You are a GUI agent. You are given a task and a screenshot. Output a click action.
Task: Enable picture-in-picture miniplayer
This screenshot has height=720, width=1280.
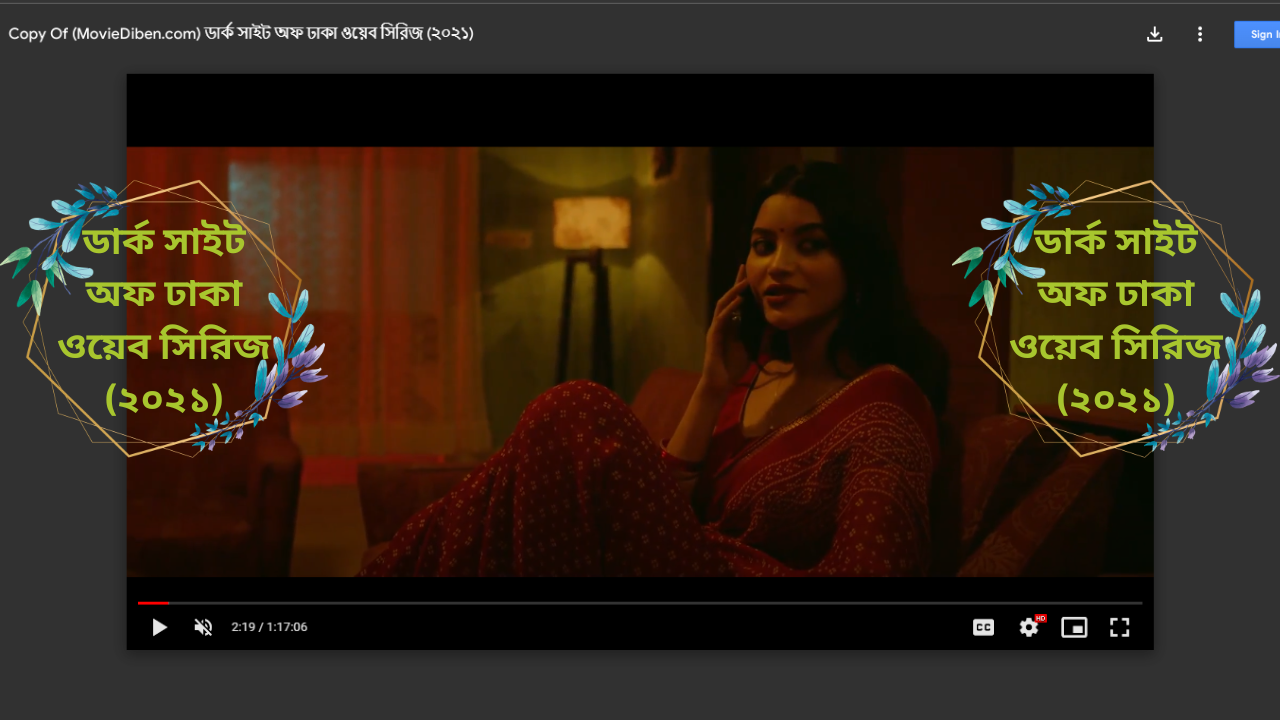(1074, 627)
